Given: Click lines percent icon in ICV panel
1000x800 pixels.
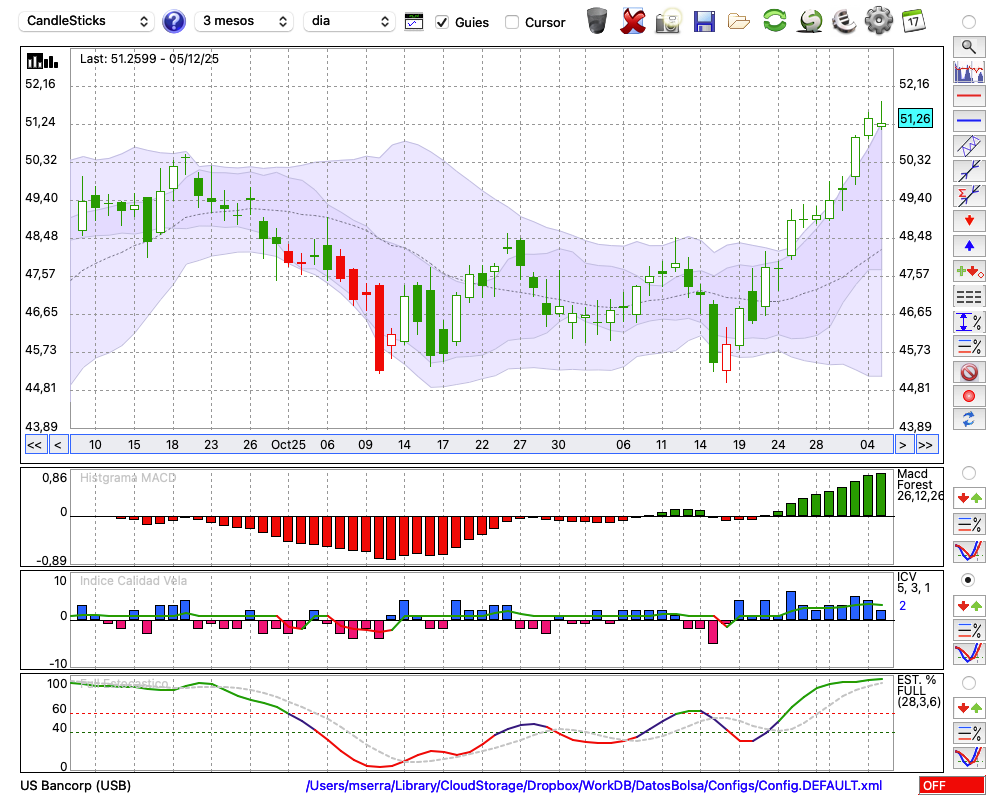Looking at the screenshot, I should (969, 630).
